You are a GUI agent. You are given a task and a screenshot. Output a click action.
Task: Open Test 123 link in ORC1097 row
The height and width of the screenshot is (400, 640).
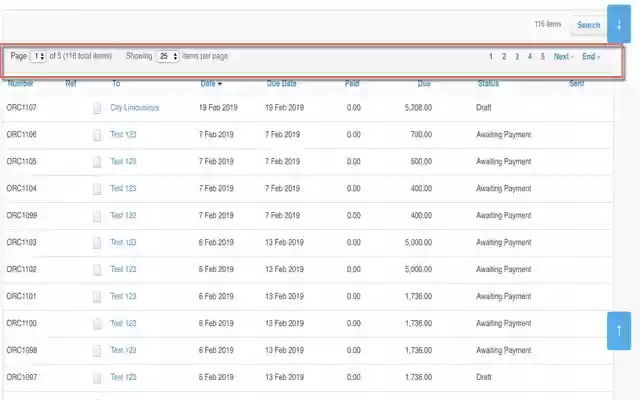click(x=123, y=377)
